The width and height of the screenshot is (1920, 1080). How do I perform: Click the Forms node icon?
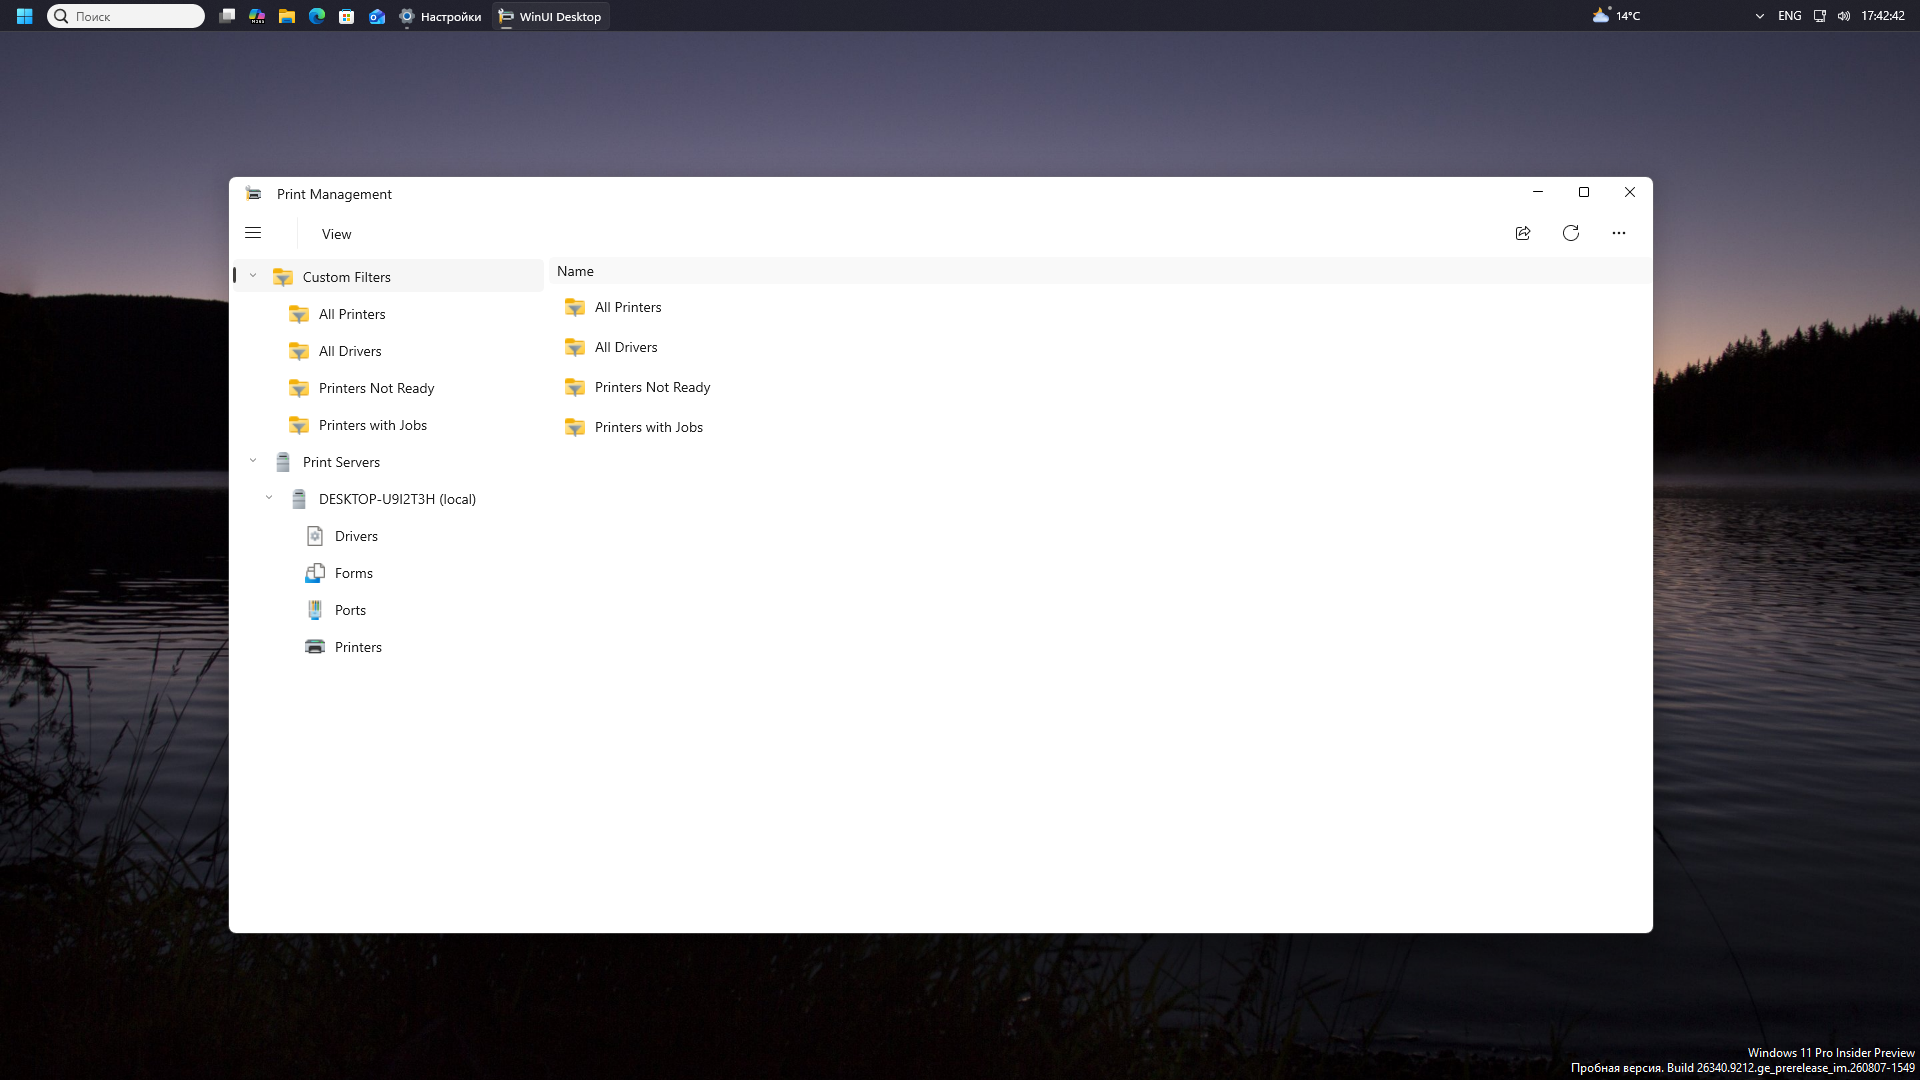(315, 573)
